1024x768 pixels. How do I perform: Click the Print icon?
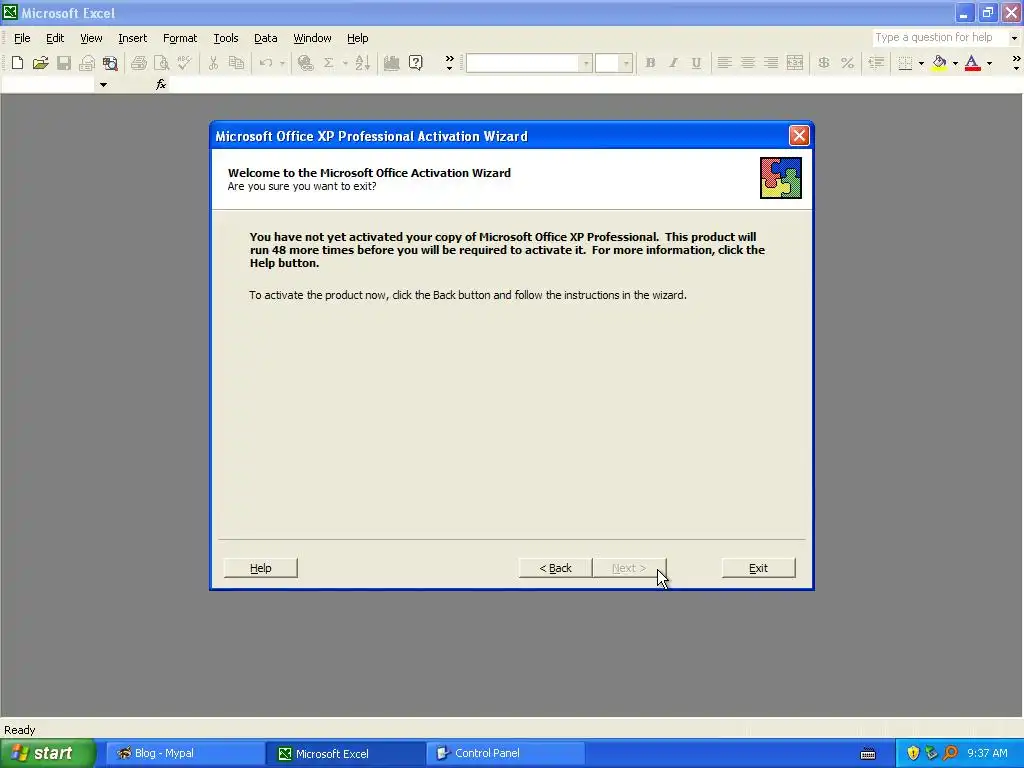pos(138,63)
